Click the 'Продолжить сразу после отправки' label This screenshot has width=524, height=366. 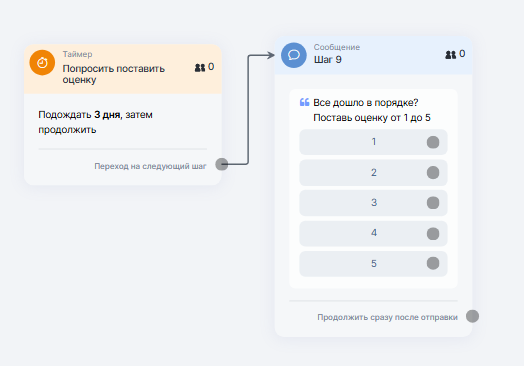[387, 317]
